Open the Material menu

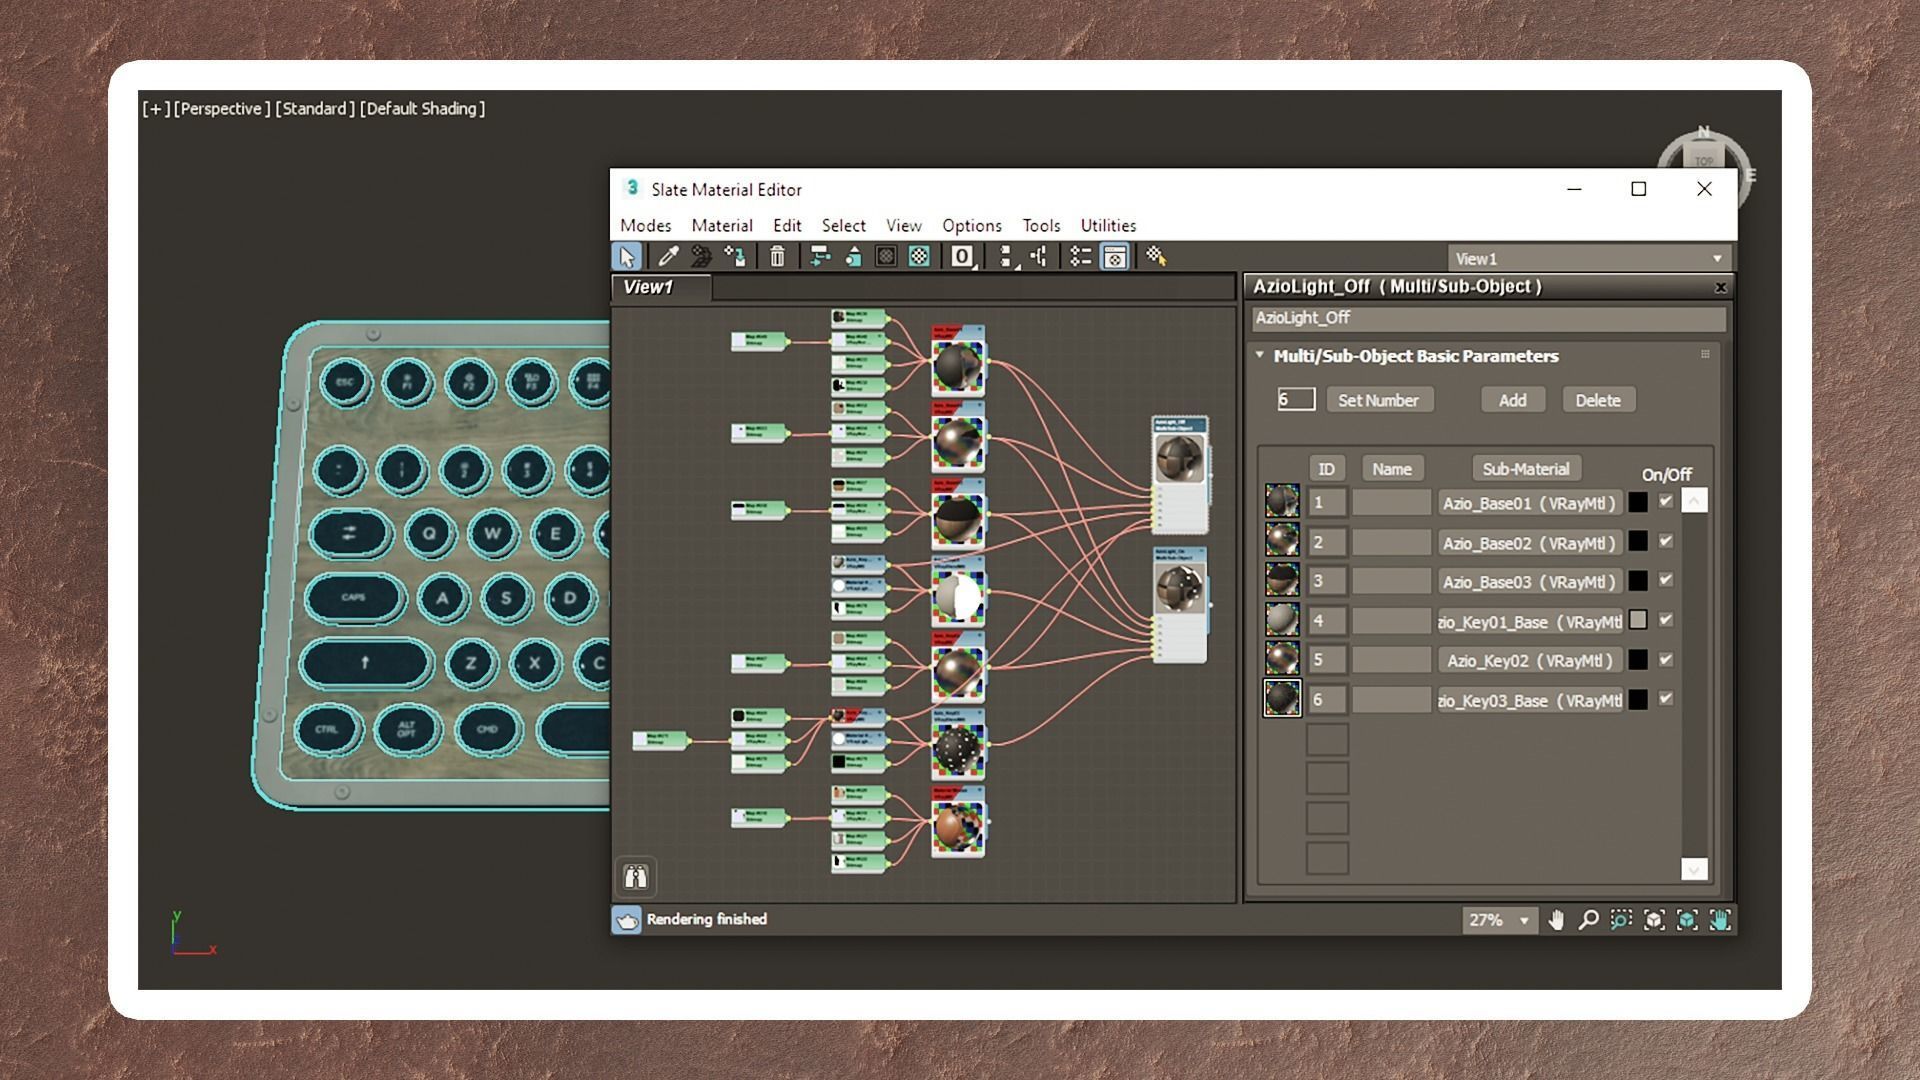pos(721,226)
